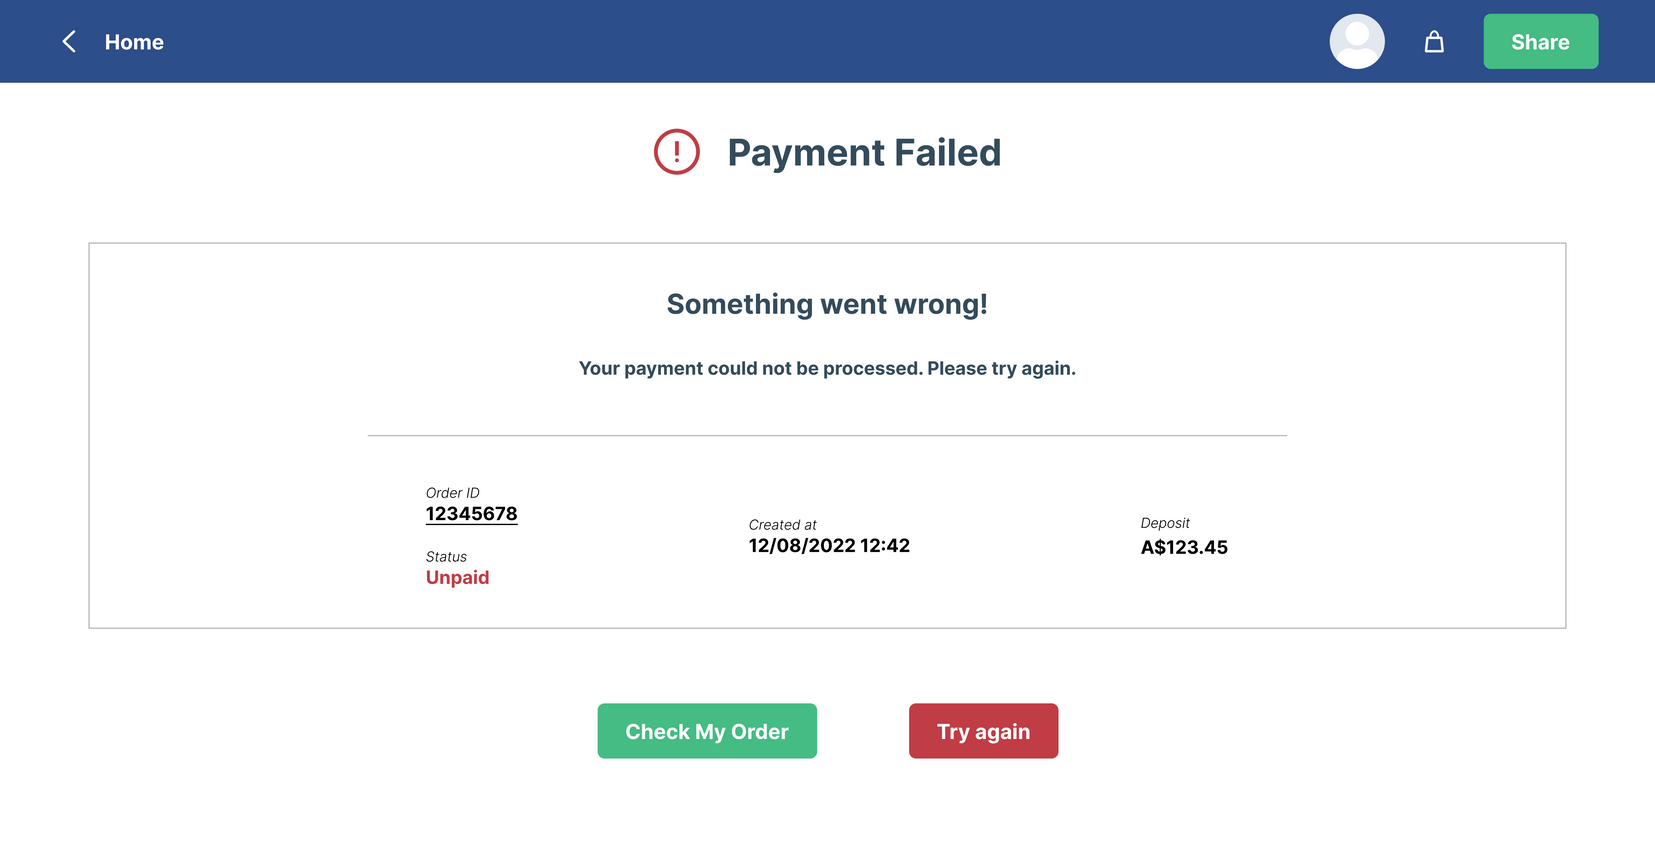Open account settings via the avatar
The width and height of the screenshot is (1655, 868).
tap(1356, 41)
